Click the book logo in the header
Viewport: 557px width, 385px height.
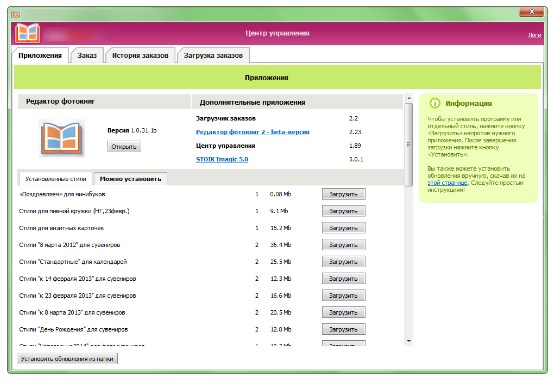(x=27, y=33)
